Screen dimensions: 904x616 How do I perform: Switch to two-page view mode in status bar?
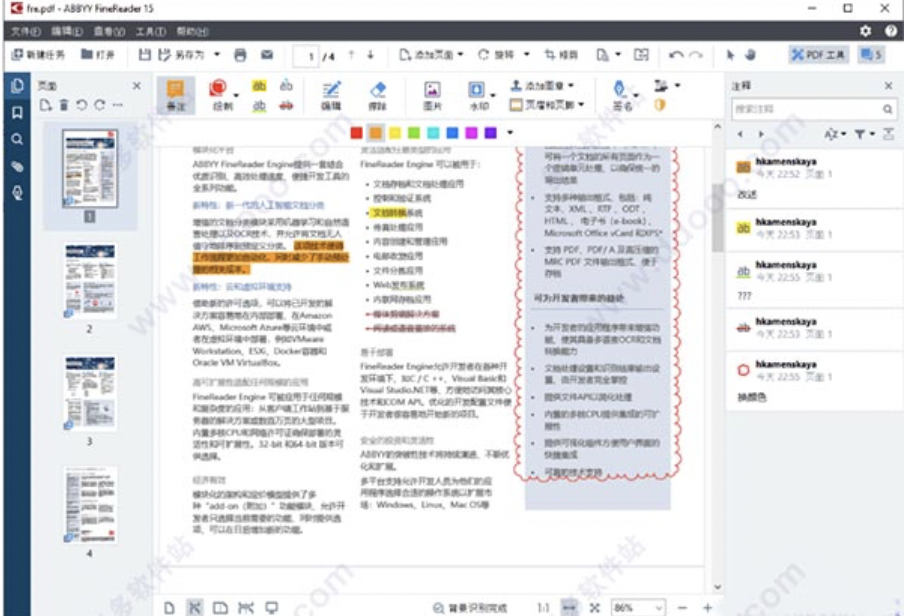point(220,608)
